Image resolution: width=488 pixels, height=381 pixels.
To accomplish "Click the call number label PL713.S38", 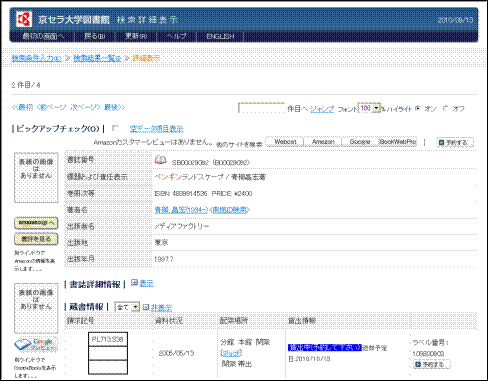I will [108, 339].
